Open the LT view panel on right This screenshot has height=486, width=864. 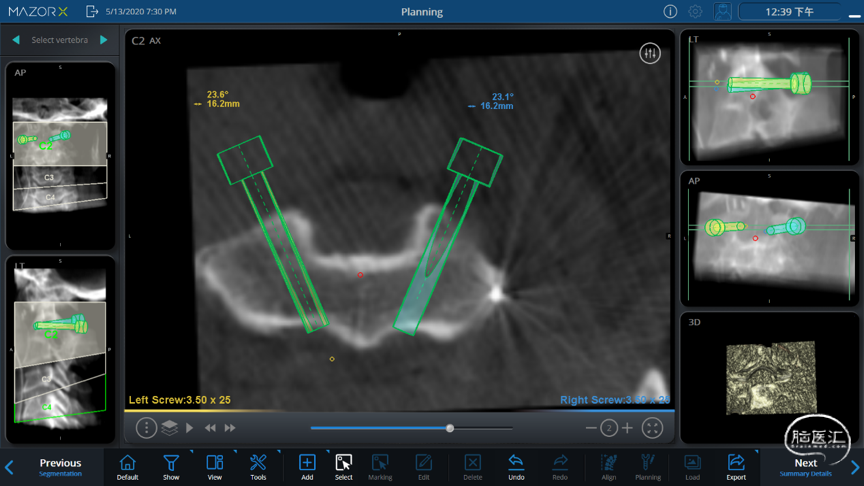[x=769, y=97]
